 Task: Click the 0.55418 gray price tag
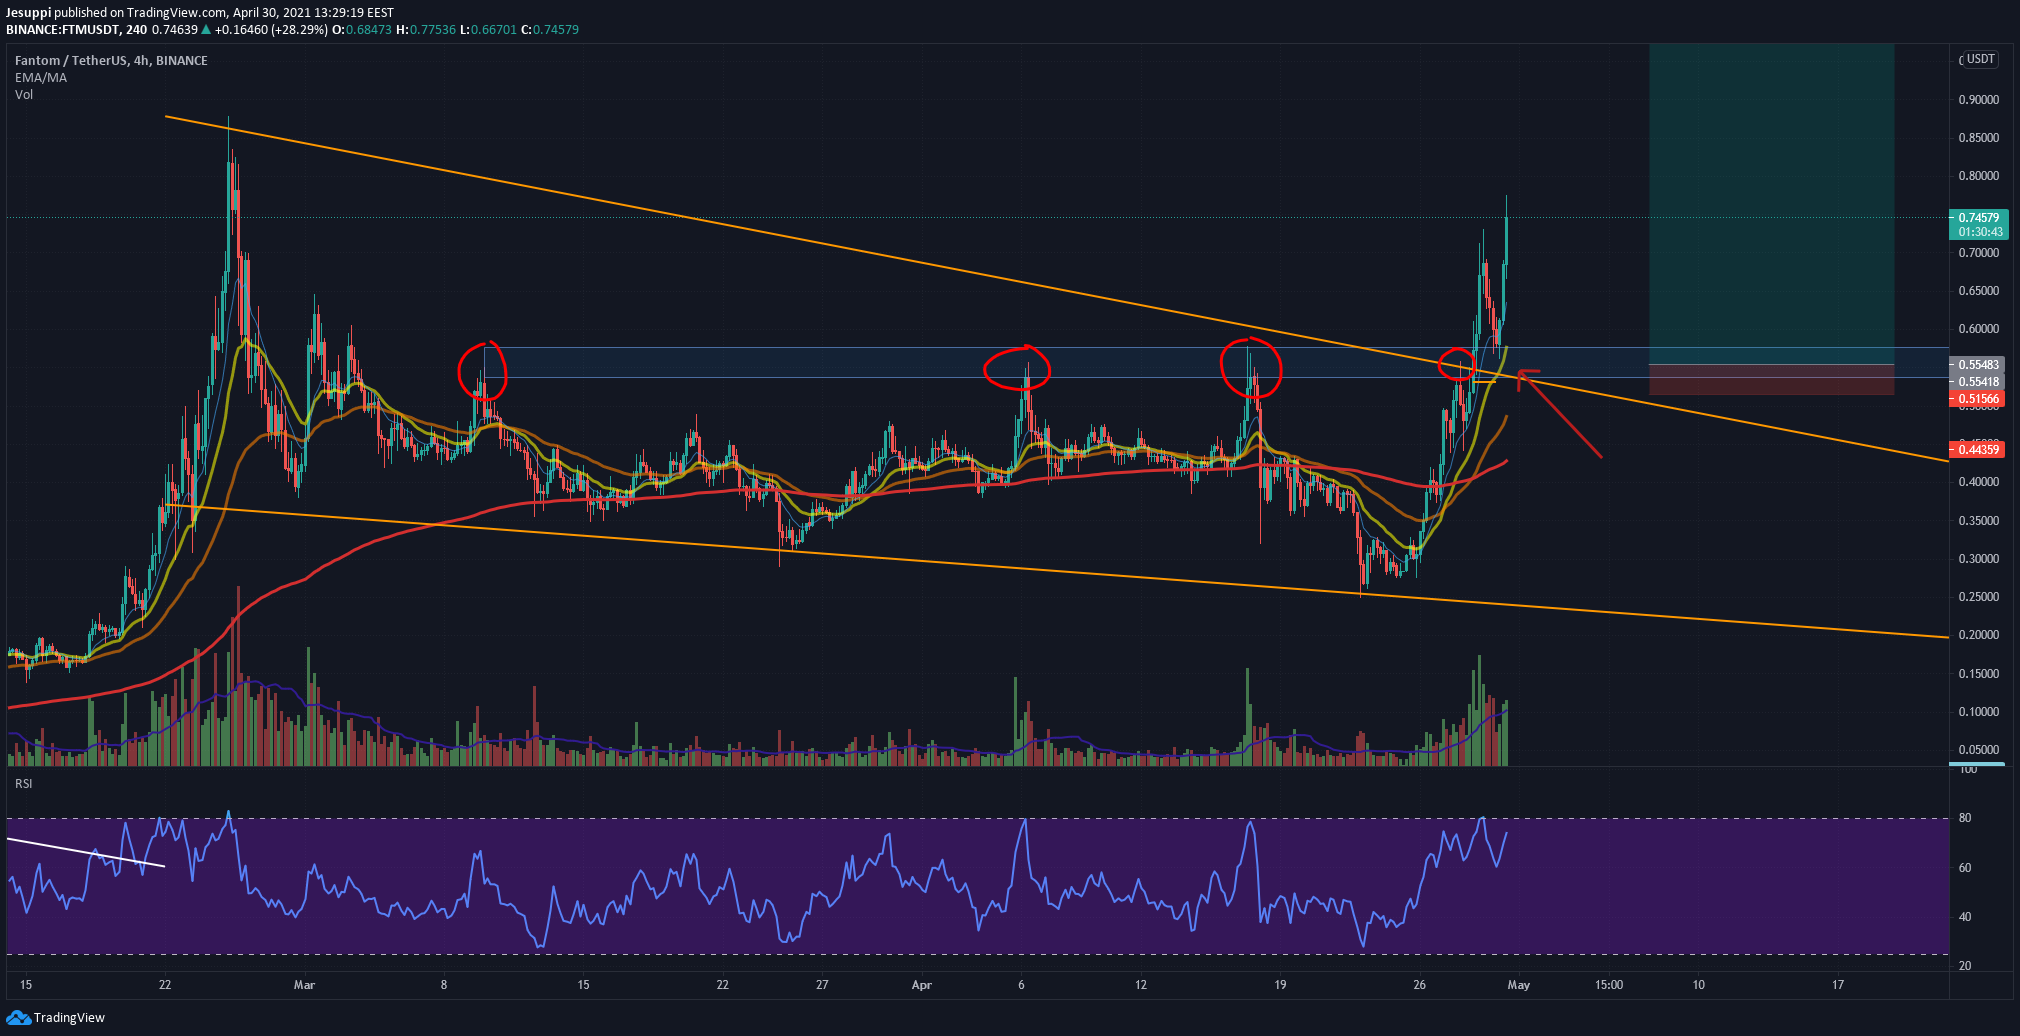pyautogui.click(x=1978, y=382)
